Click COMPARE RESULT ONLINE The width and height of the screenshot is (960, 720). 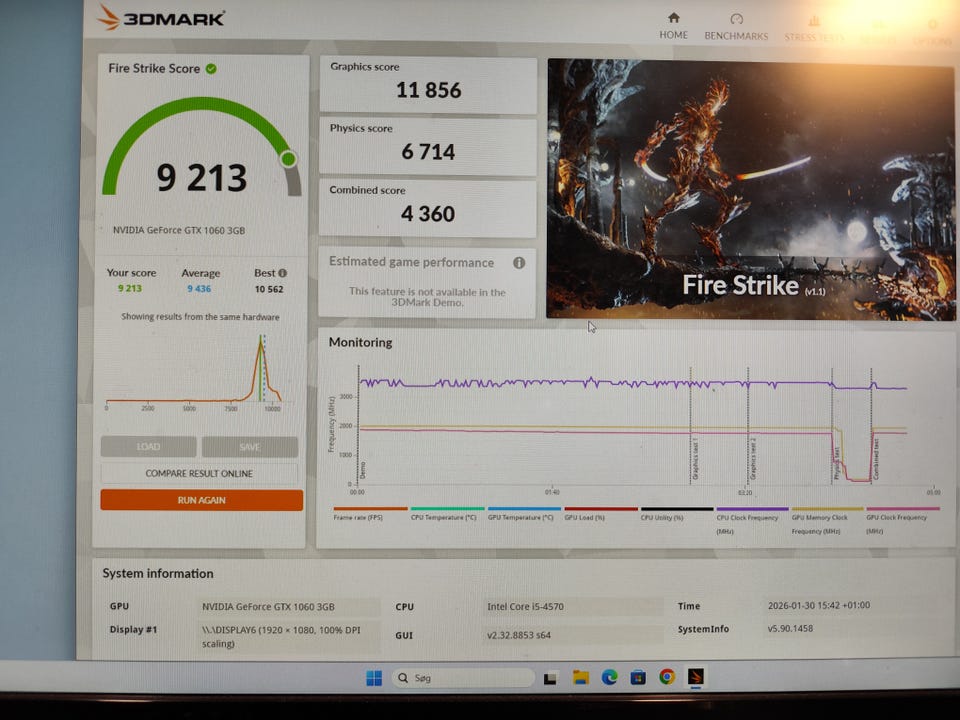click(199, 473)
